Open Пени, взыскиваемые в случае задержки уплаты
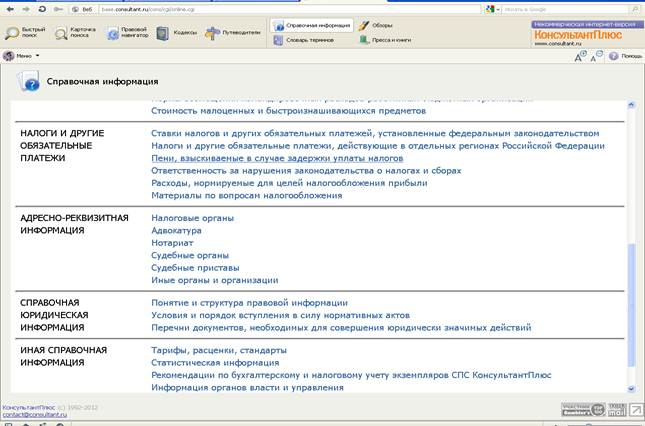This screenshot has height=426, width=645. coord(277,158)
